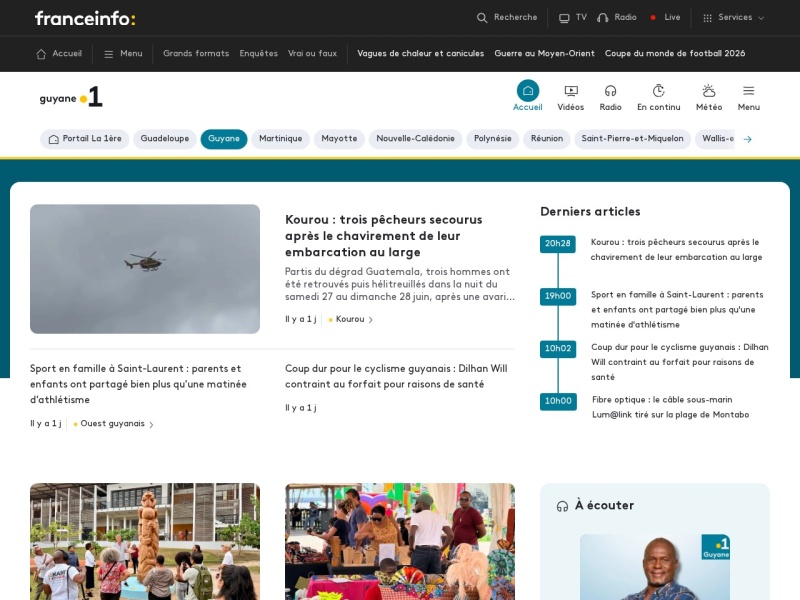This screenshot has width=800, height=600.
Task: Click the red Live dot
Action: [x=653, y=17]
